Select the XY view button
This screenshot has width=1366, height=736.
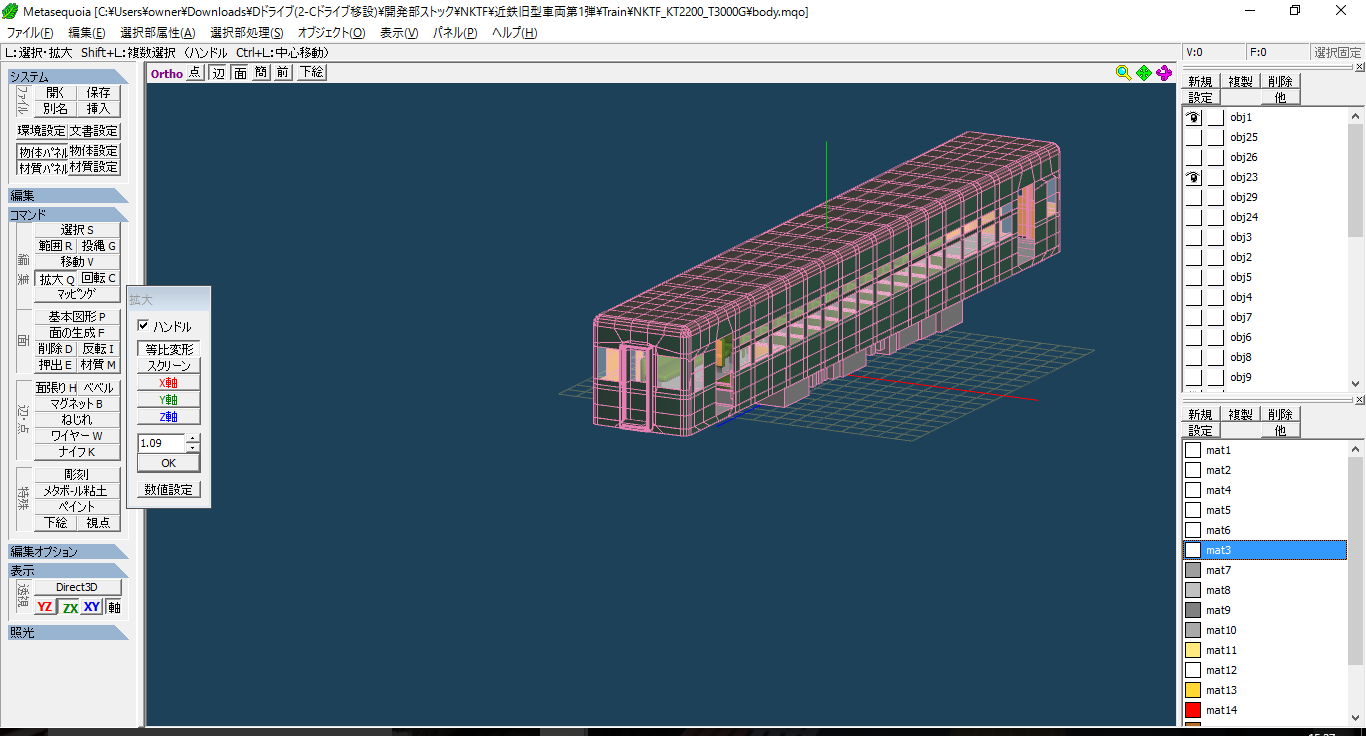pos(92,607)
